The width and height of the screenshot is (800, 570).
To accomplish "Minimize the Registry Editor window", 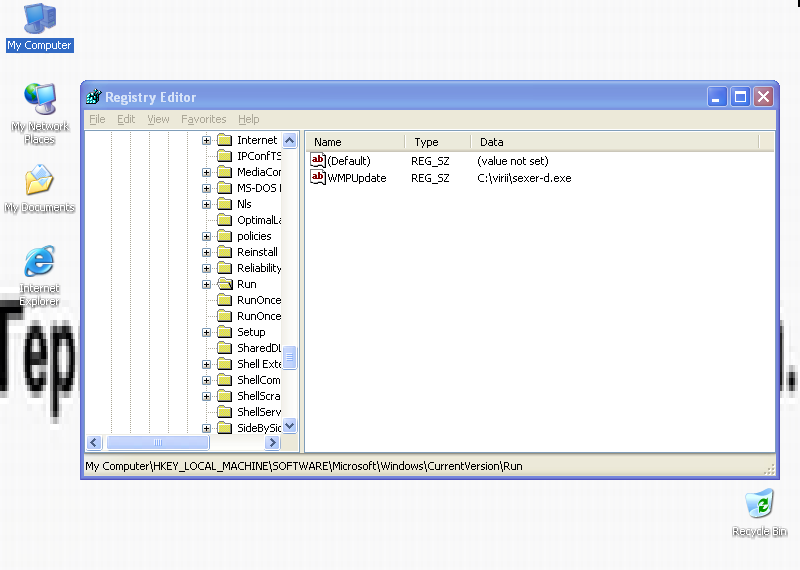I will click(716, 96).
